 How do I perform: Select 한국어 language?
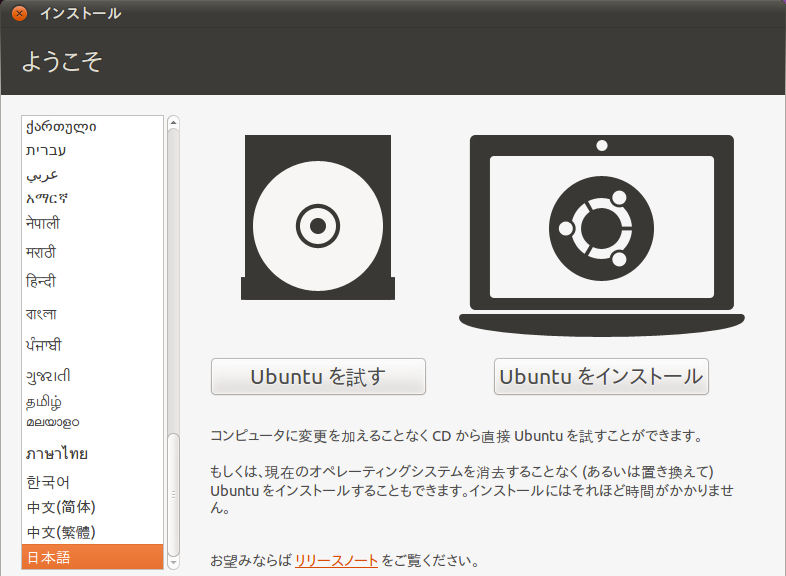tap(92, 482)
